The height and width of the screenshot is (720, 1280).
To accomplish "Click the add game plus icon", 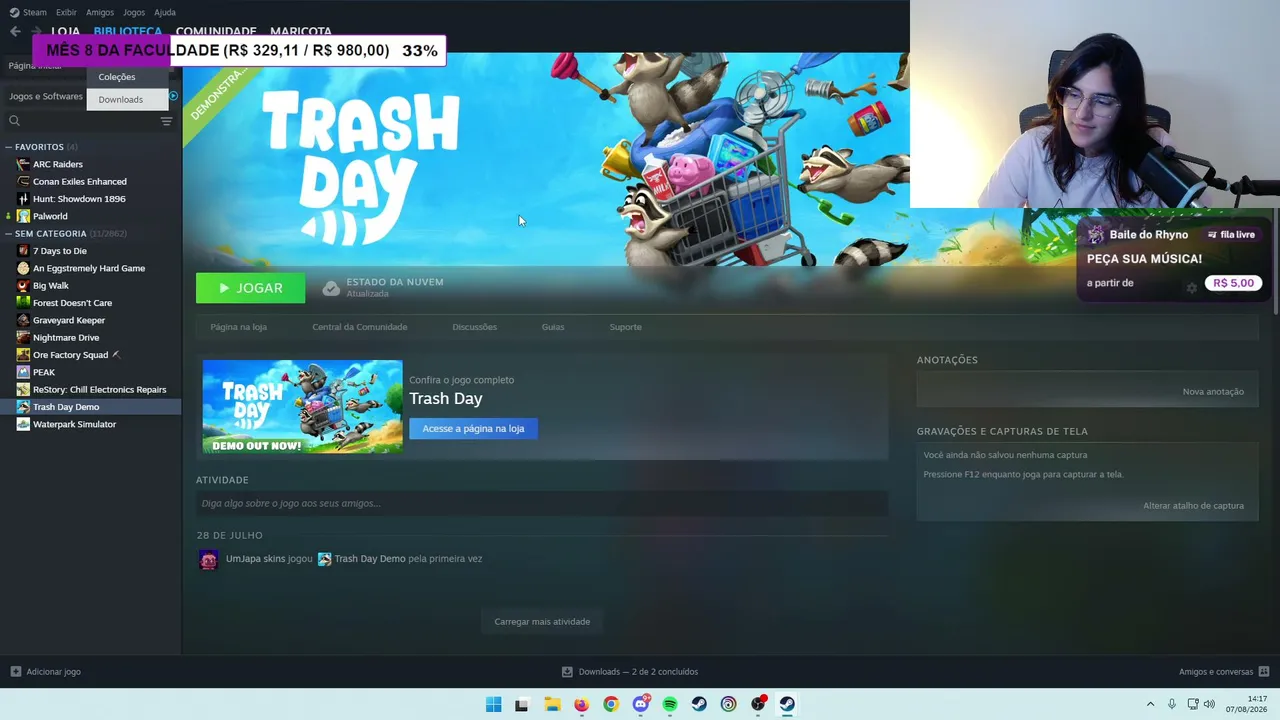I will 15,672.
